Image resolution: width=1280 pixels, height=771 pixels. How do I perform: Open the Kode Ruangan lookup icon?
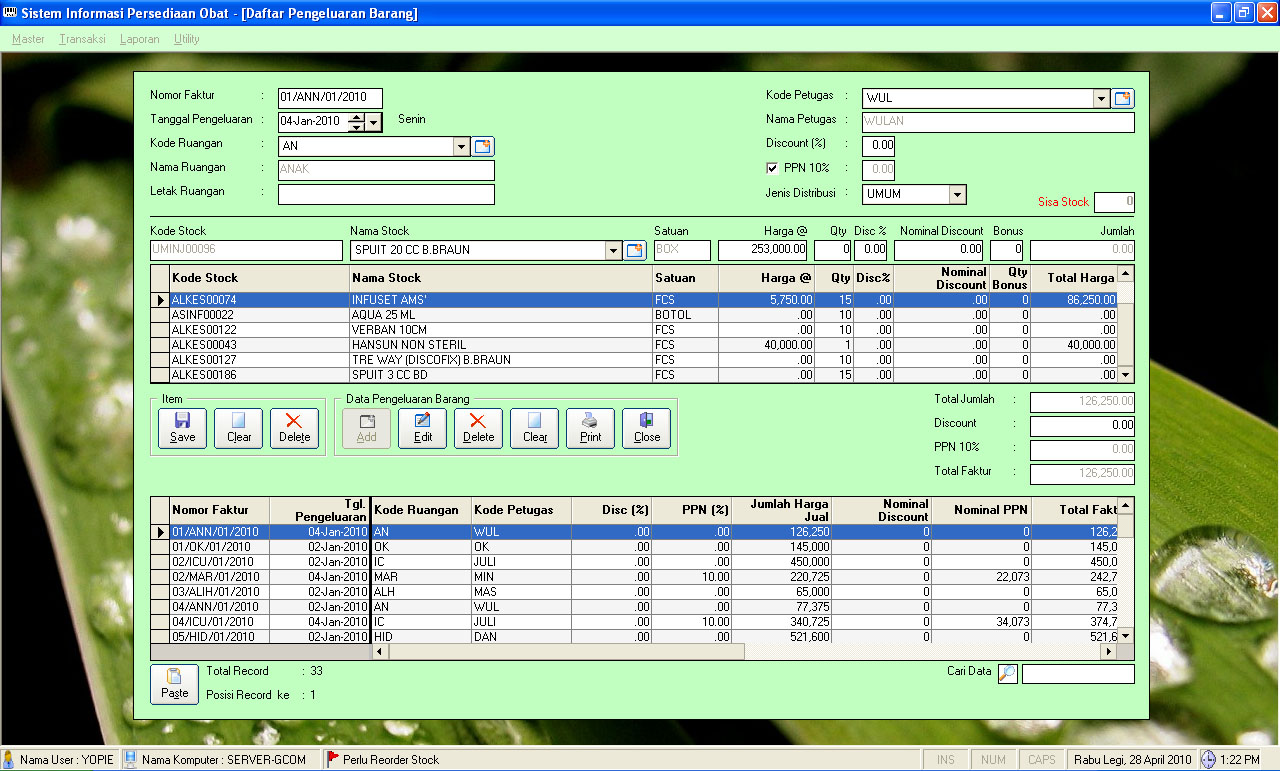click(483, 147)
